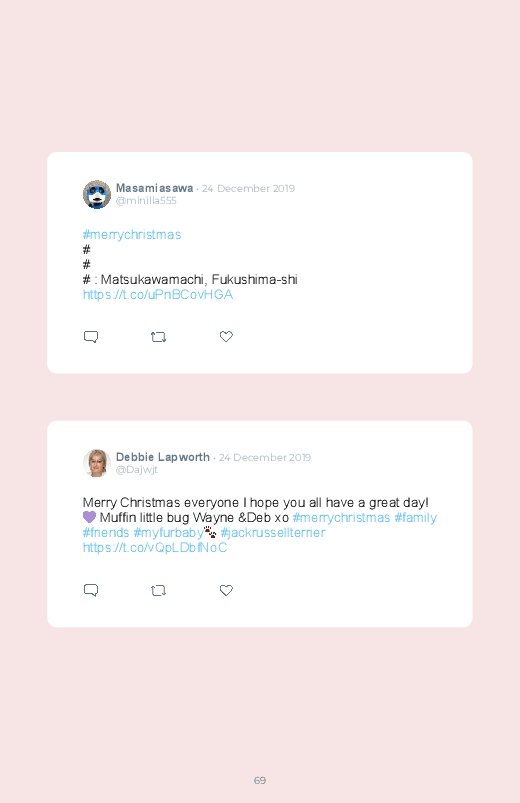Like Debbie Lapworth's tweet with heart icon
The image size is (520, 803).
pyautogui.click(x=226, y=590)
